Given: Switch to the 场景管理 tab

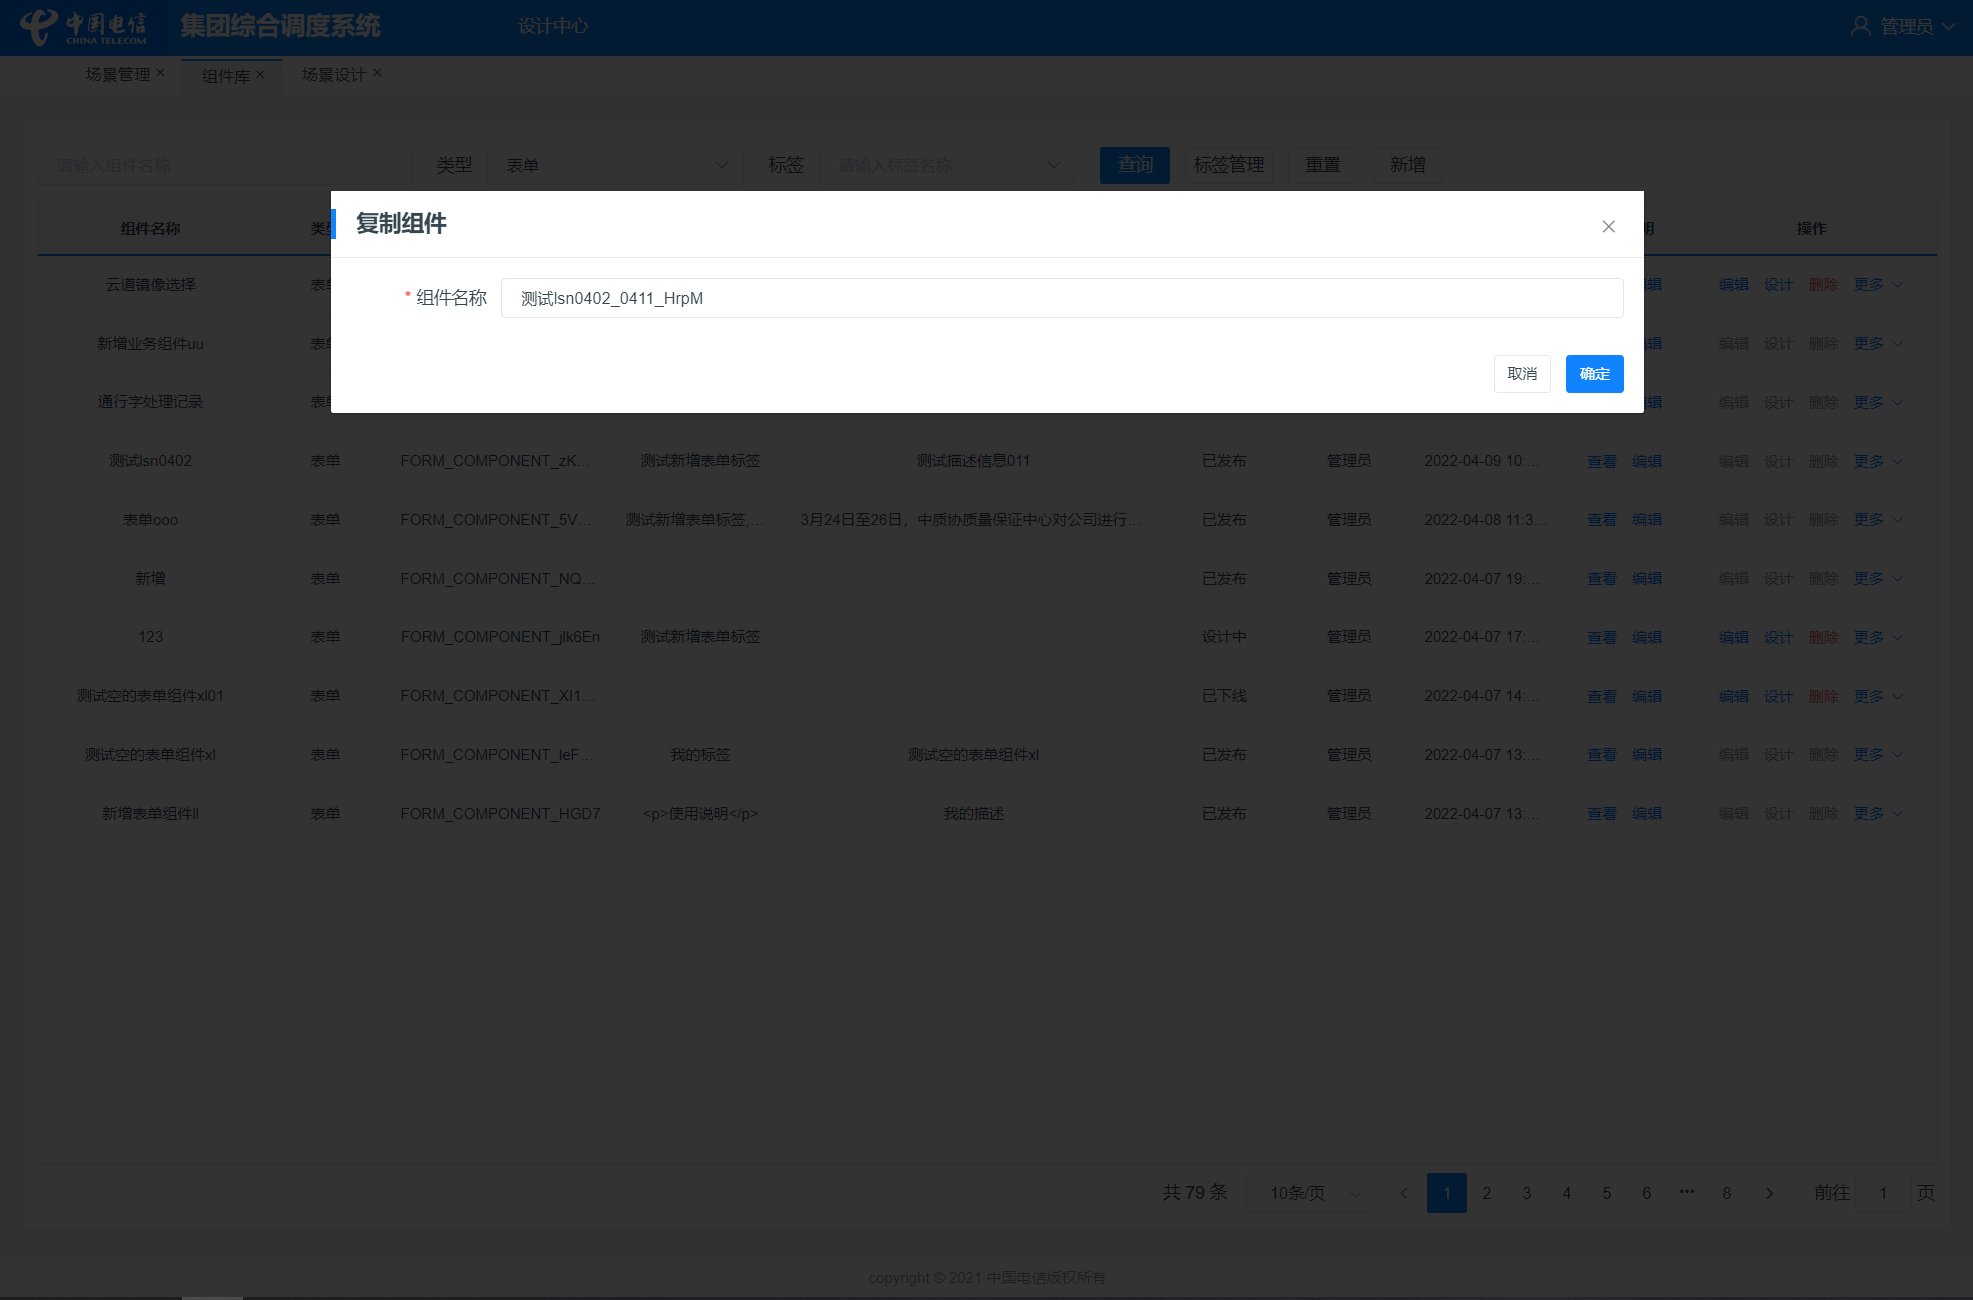Looking at the screenshot, I should tap(117, 74).
